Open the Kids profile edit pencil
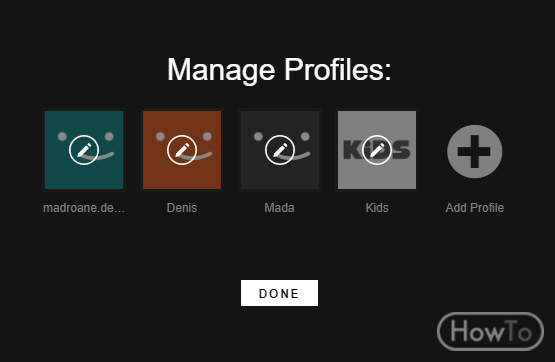The height and width of the screenshot is (362, 555). 377,150
